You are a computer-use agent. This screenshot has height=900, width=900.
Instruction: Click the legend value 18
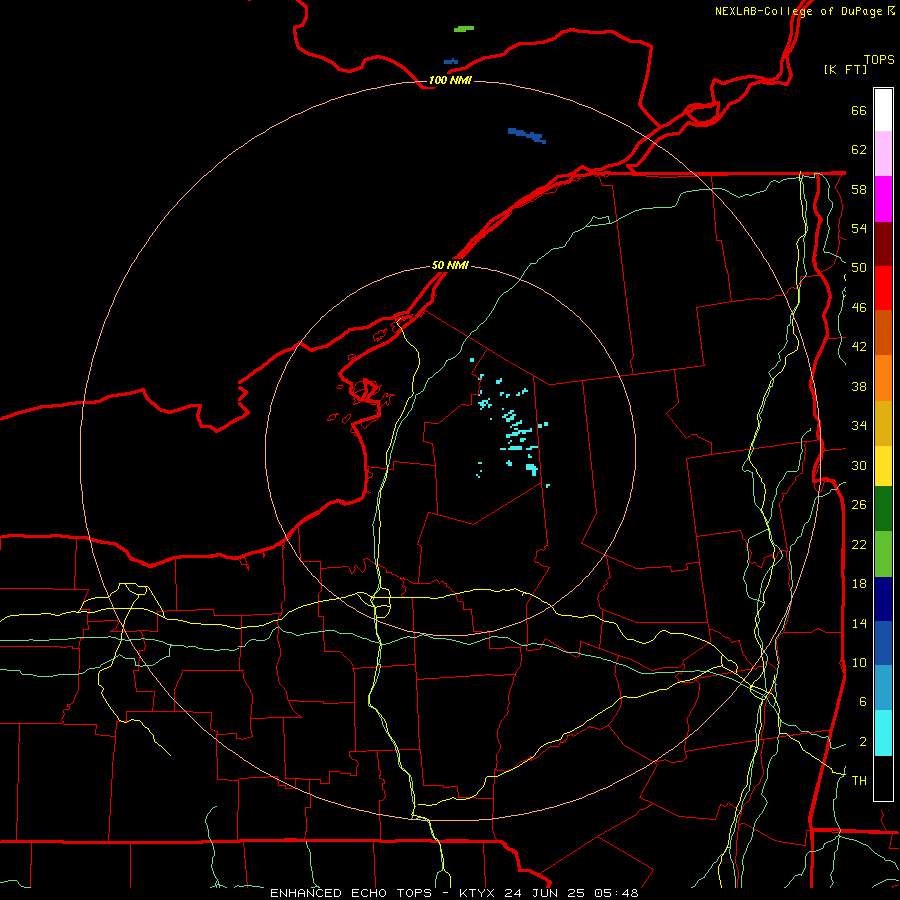point(859,583)
